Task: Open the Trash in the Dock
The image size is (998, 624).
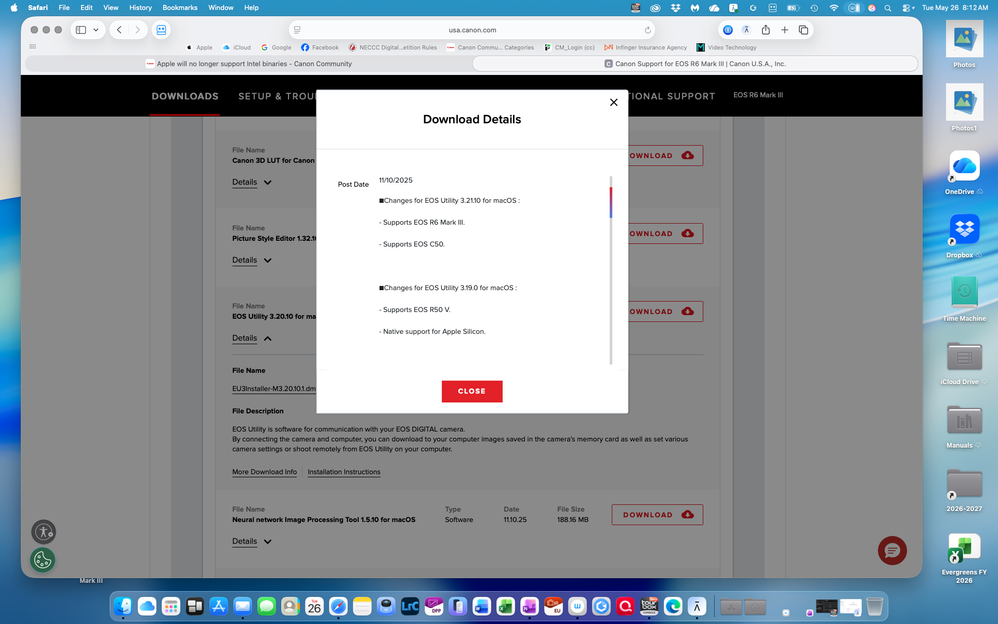Action: coord(875,606)
